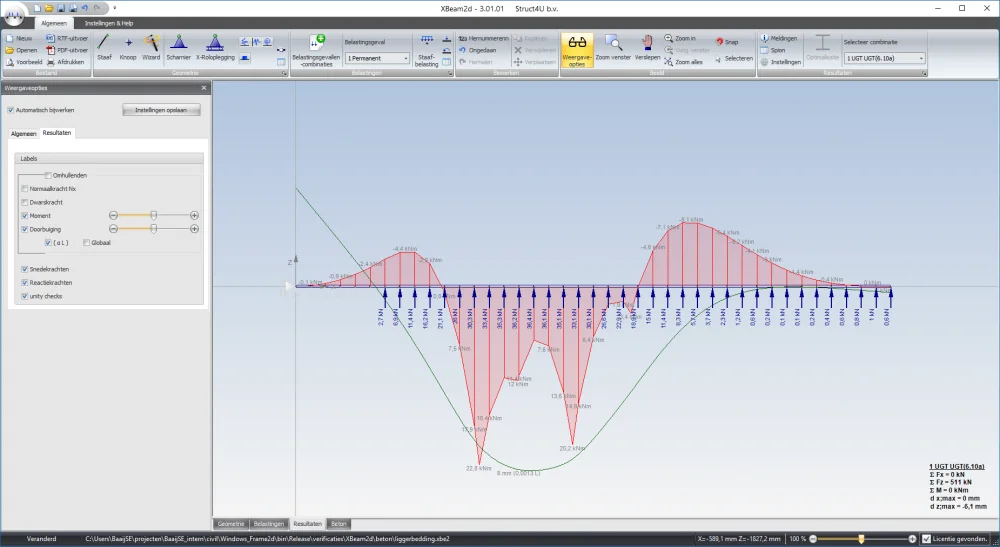Open Spion window

click(772, 50)
